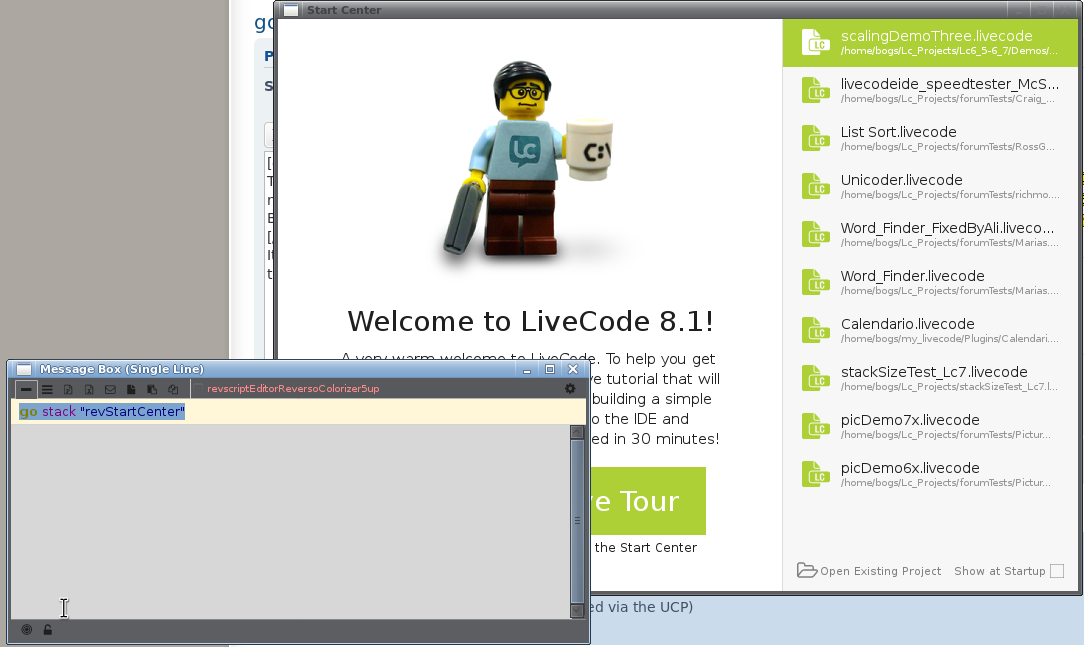
Task: Click Message Box vertical scrollbar thumb
Action: point(577,521)
